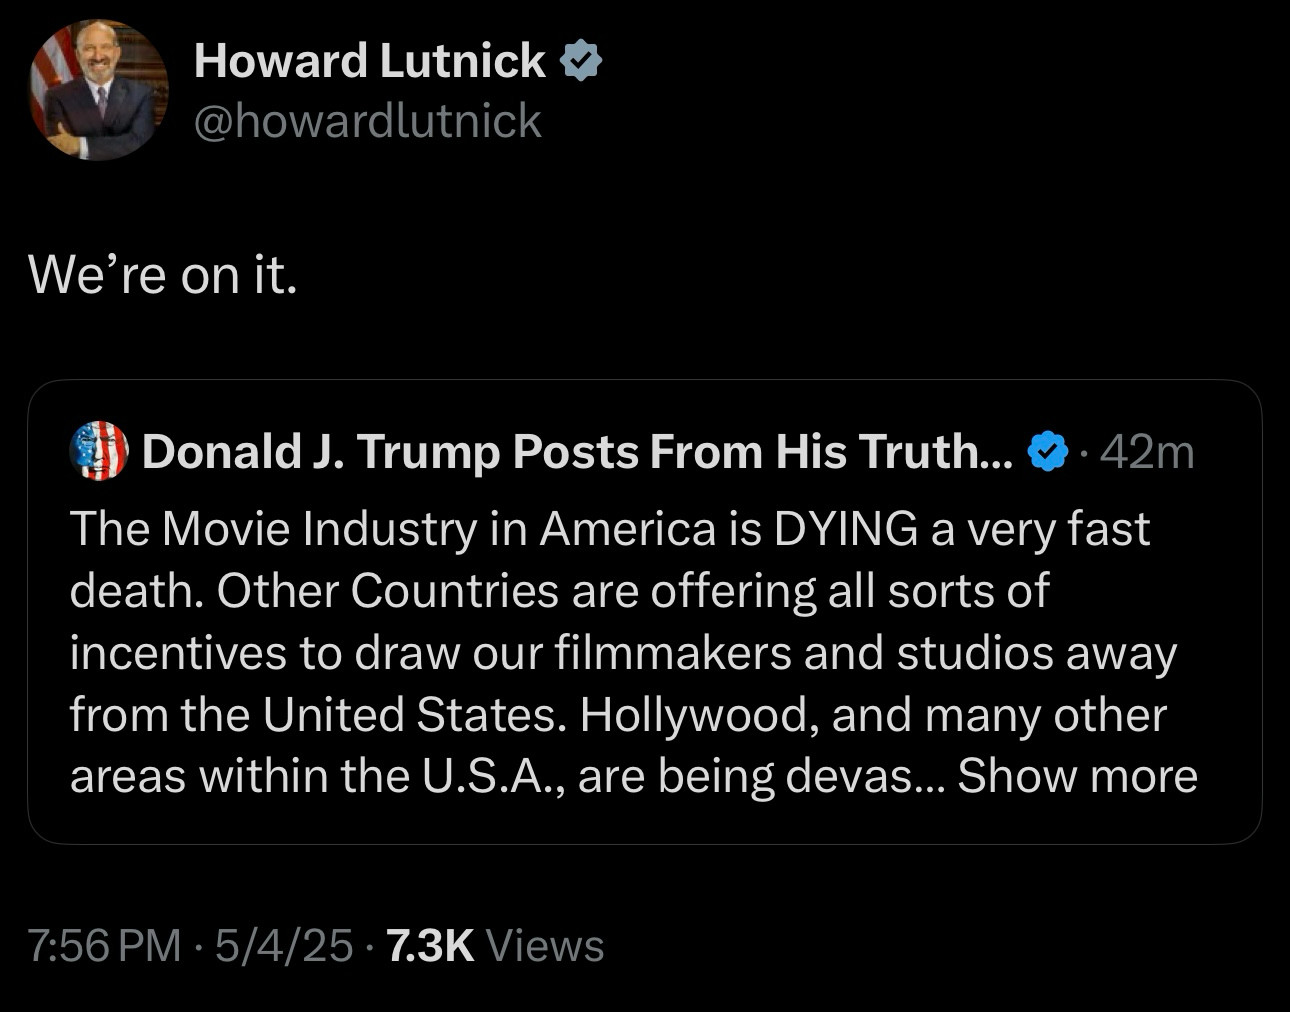Expand the quoted post with Show more

tap(1077, 776)
